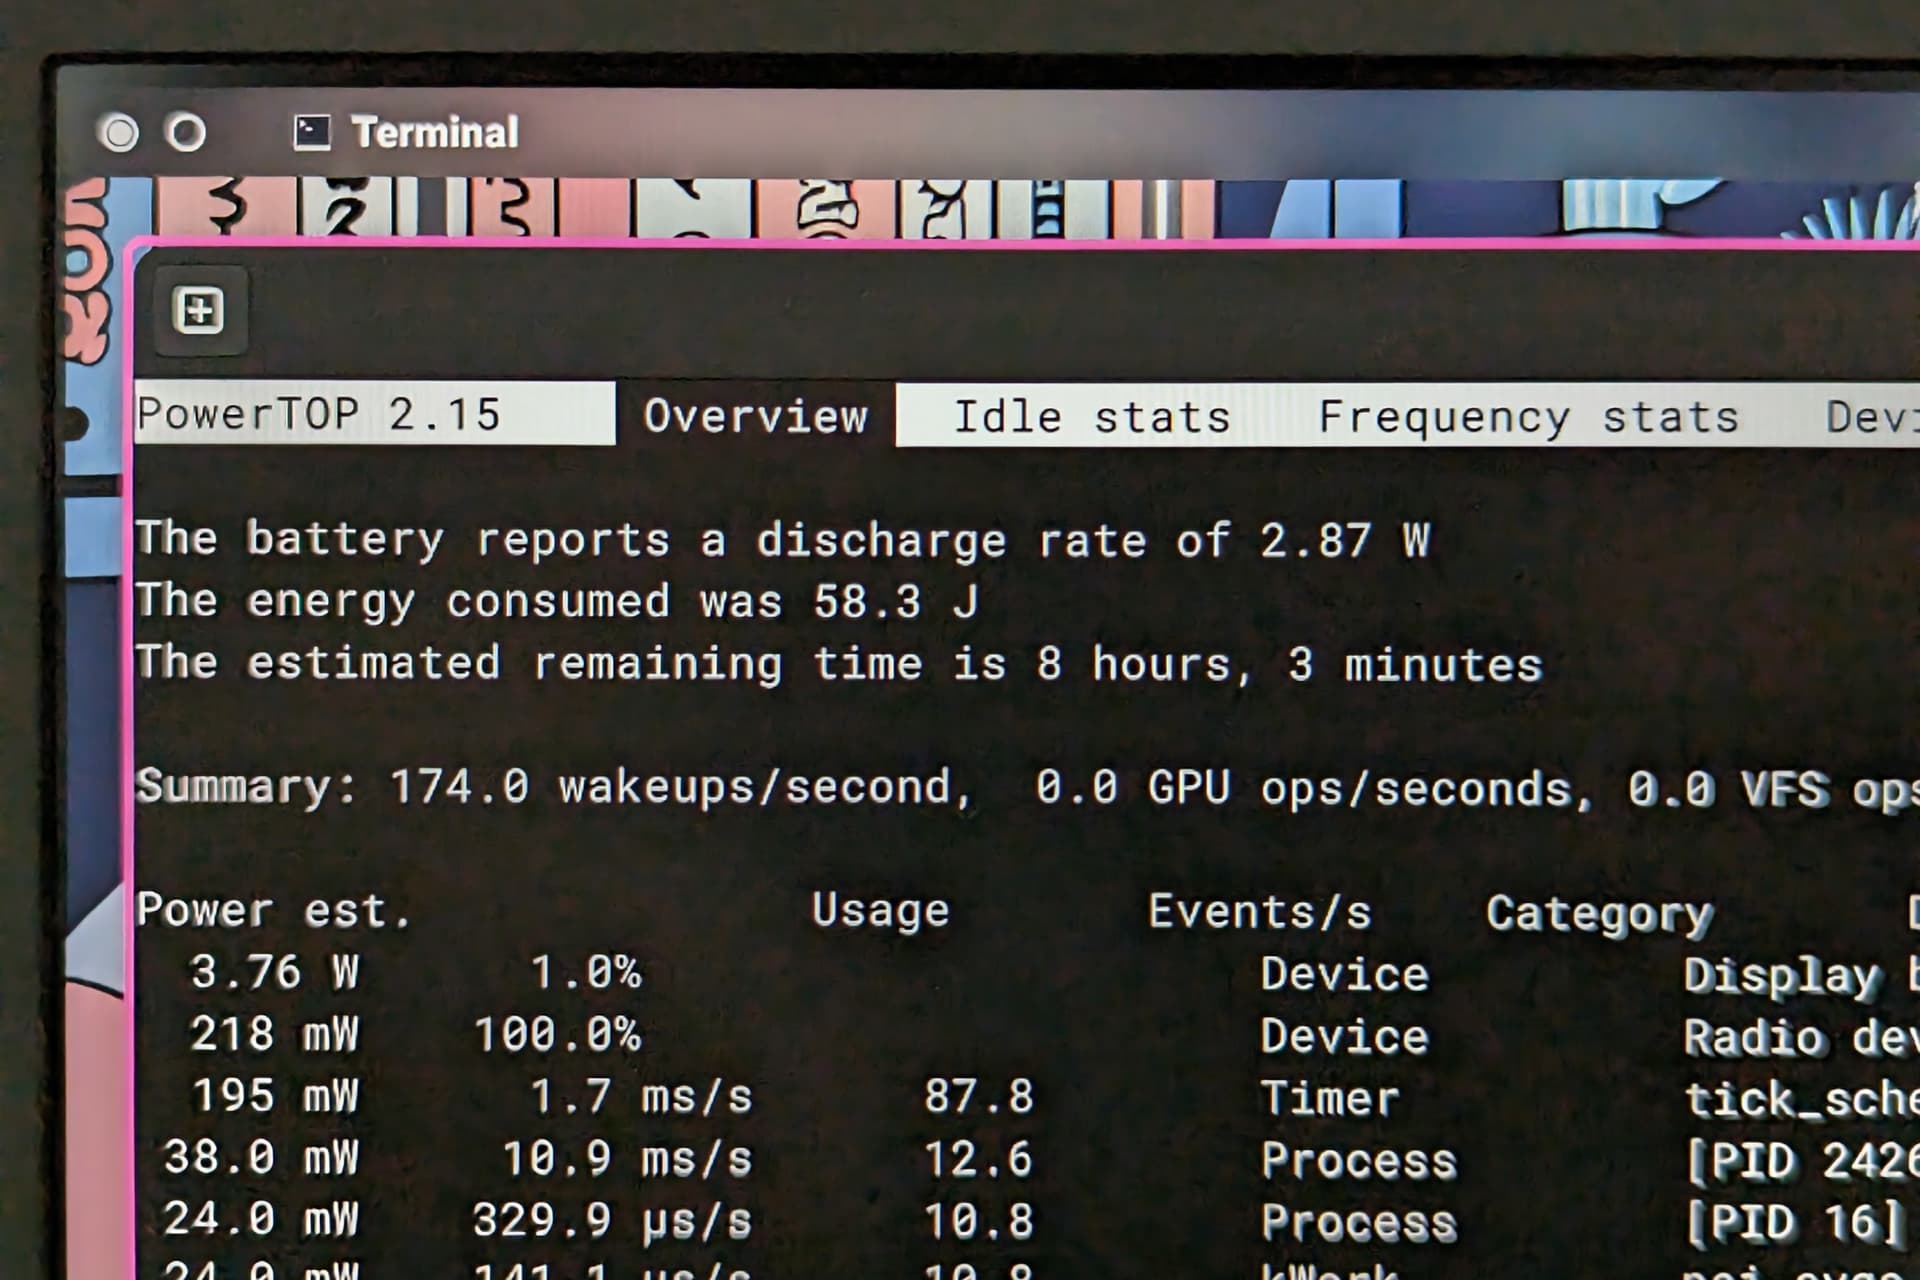Click the first round window control button

[x=120, y=133]
